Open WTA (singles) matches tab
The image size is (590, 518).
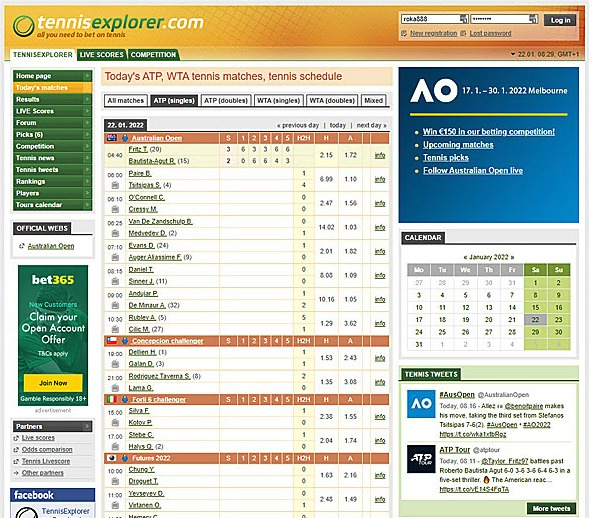(x=278, y=100)
